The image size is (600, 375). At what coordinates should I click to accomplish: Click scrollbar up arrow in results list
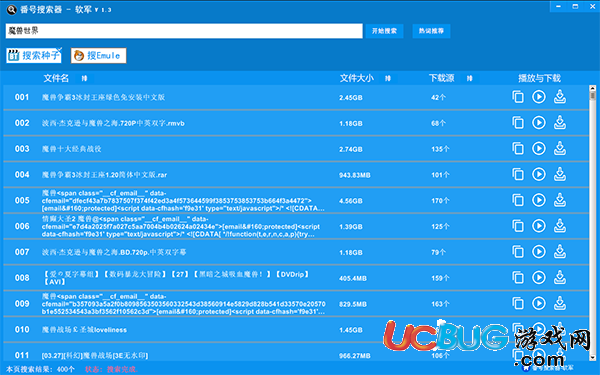pos(593,88)
